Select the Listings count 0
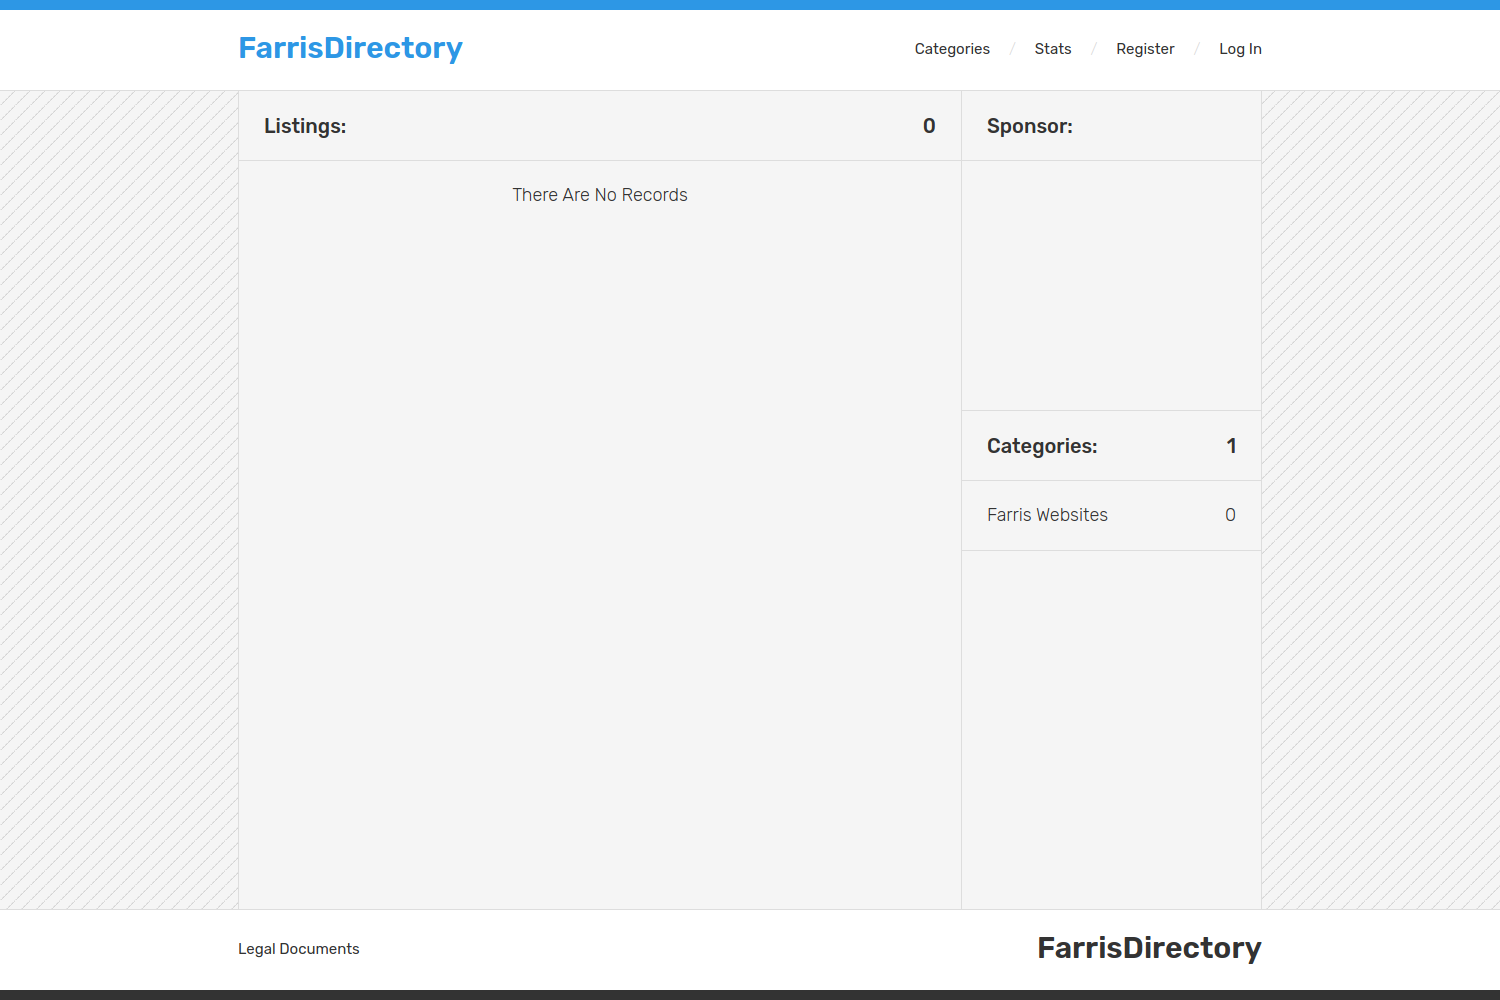The width and height of the screenshot is (1500, 1000). click(x=929, y=126)
